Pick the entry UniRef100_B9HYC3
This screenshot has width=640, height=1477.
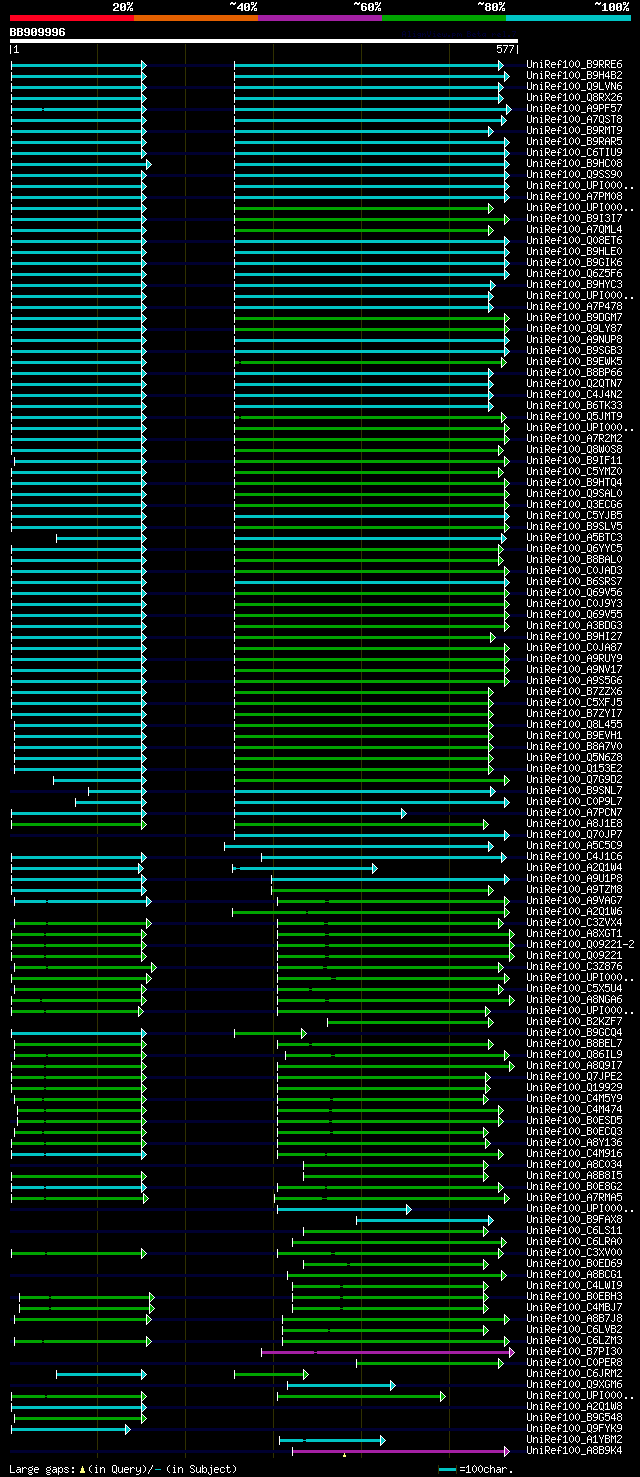pyautogui.click(x=574, y=285)
